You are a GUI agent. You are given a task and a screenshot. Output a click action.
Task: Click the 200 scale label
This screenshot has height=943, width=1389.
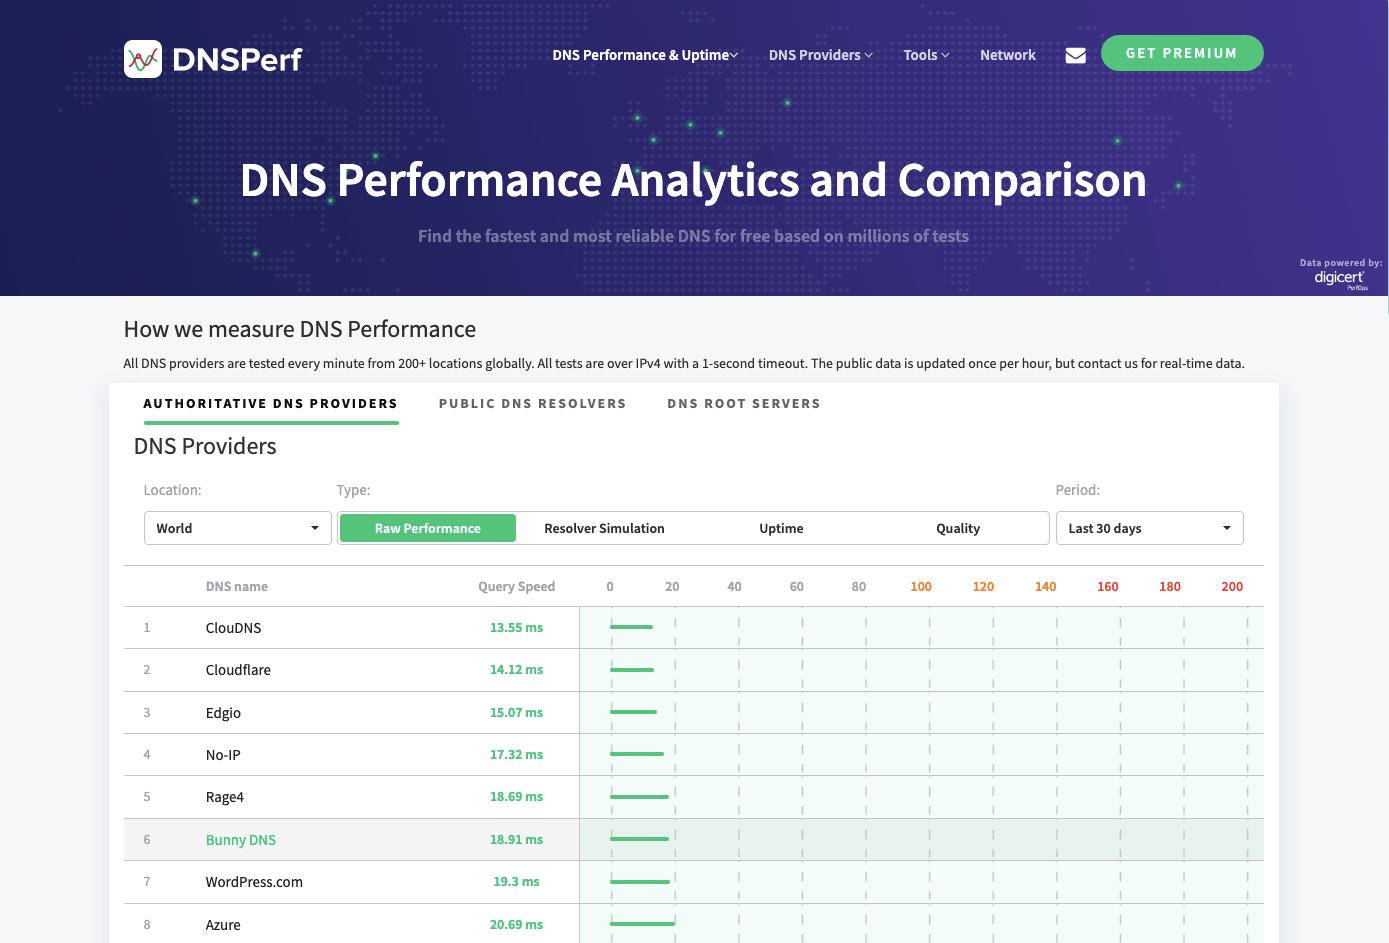[1232, 587]
